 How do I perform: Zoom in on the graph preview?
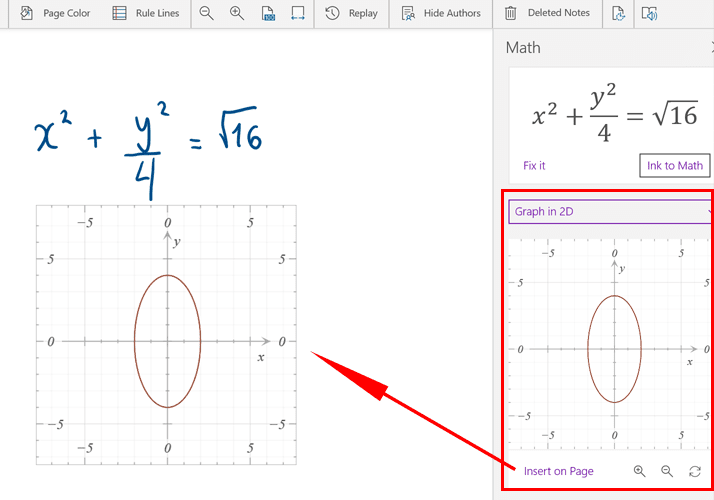640,471
